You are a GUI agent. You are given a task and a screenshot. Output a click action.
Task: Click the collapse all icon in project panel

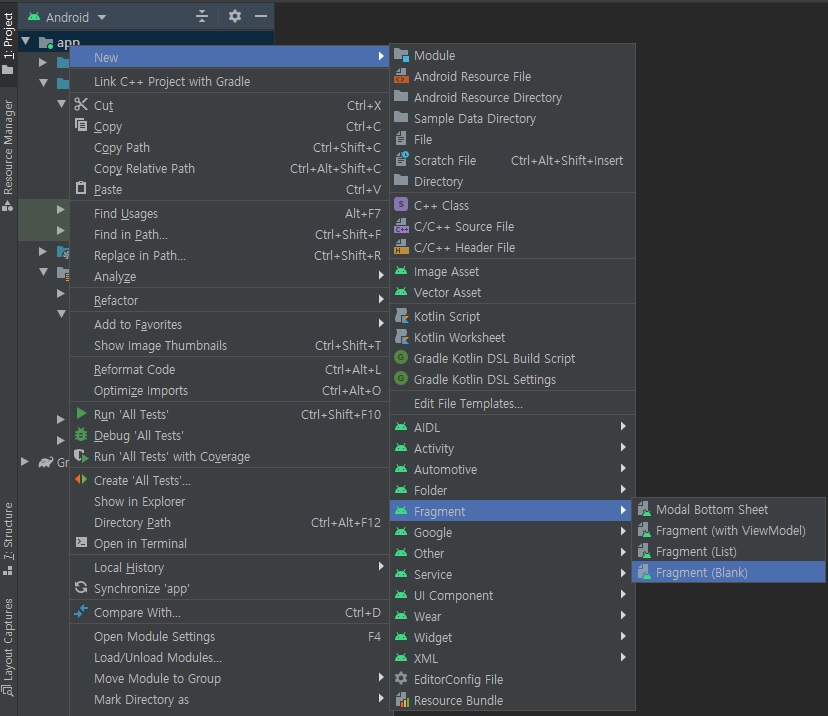[x=202, y=16]
